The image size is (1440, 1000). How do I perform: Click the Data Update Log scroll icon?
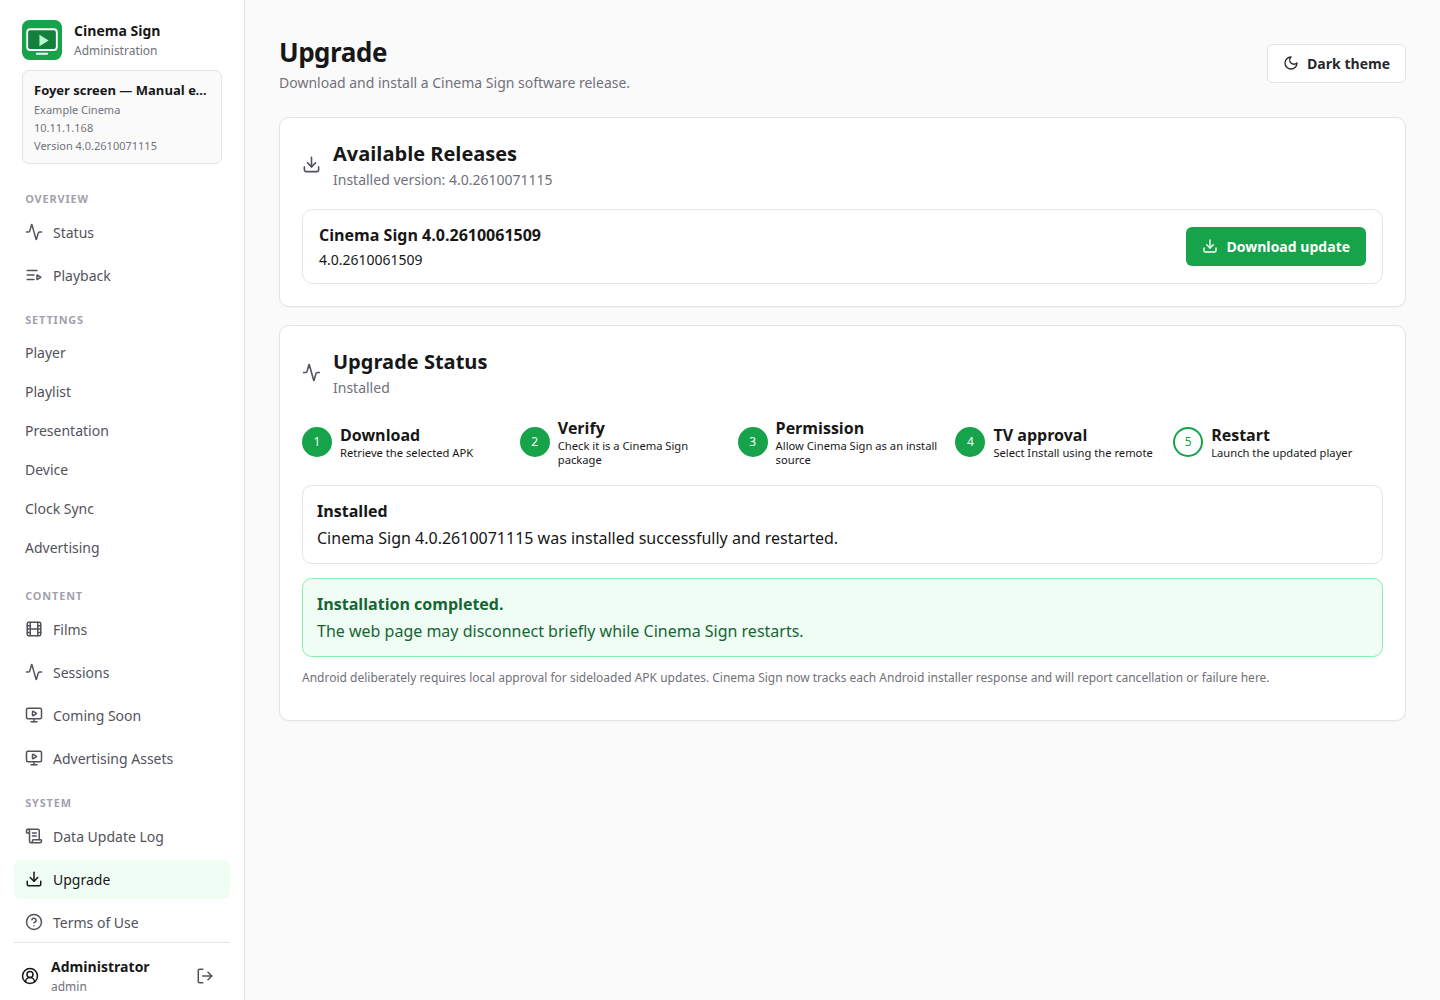[34, 836]
